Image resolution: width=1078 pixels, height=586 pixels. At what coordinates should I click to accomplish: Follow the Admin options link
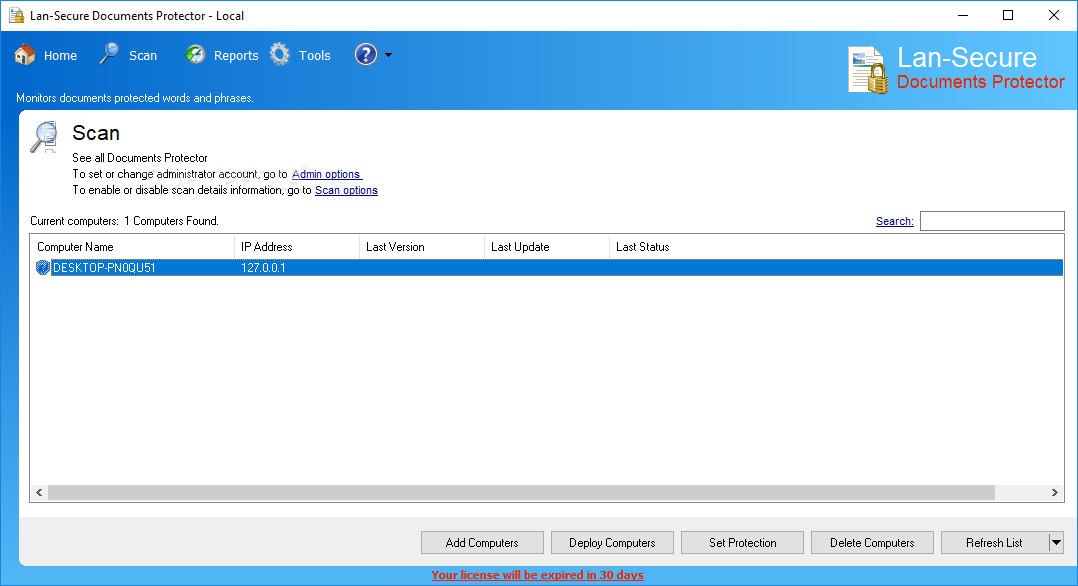327,174
